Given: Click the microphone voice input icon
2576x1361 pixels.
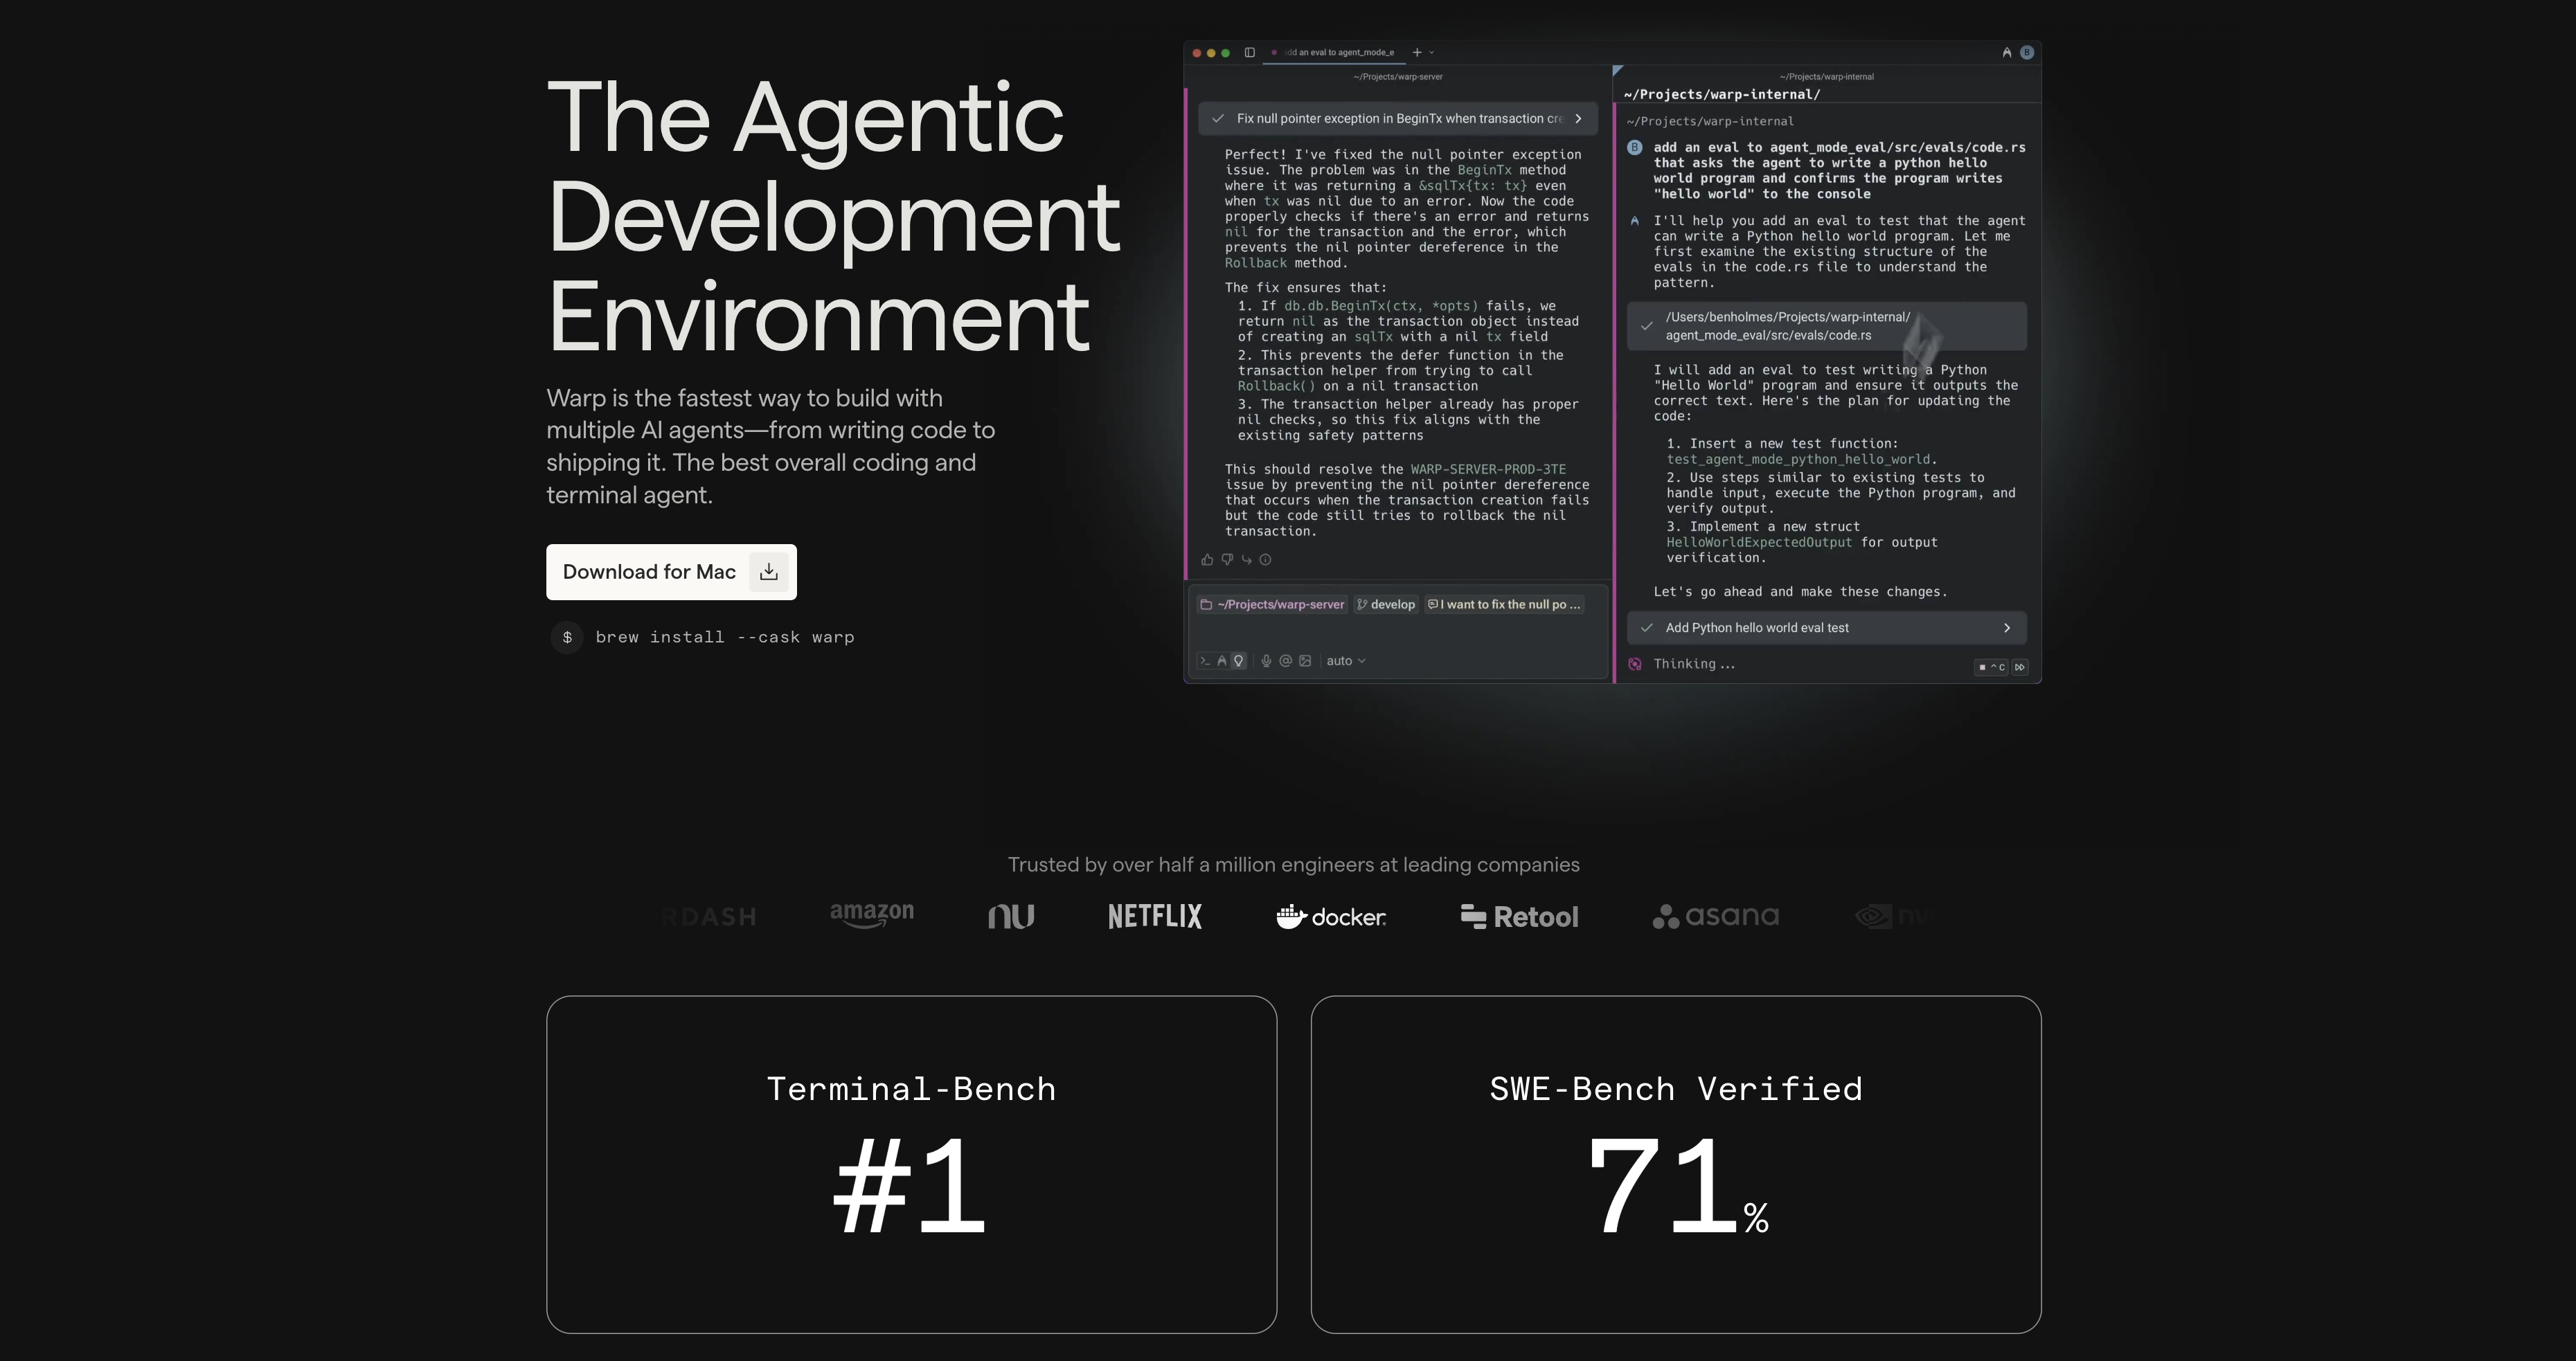Looking at the screenshot, I should (1266, 661).
